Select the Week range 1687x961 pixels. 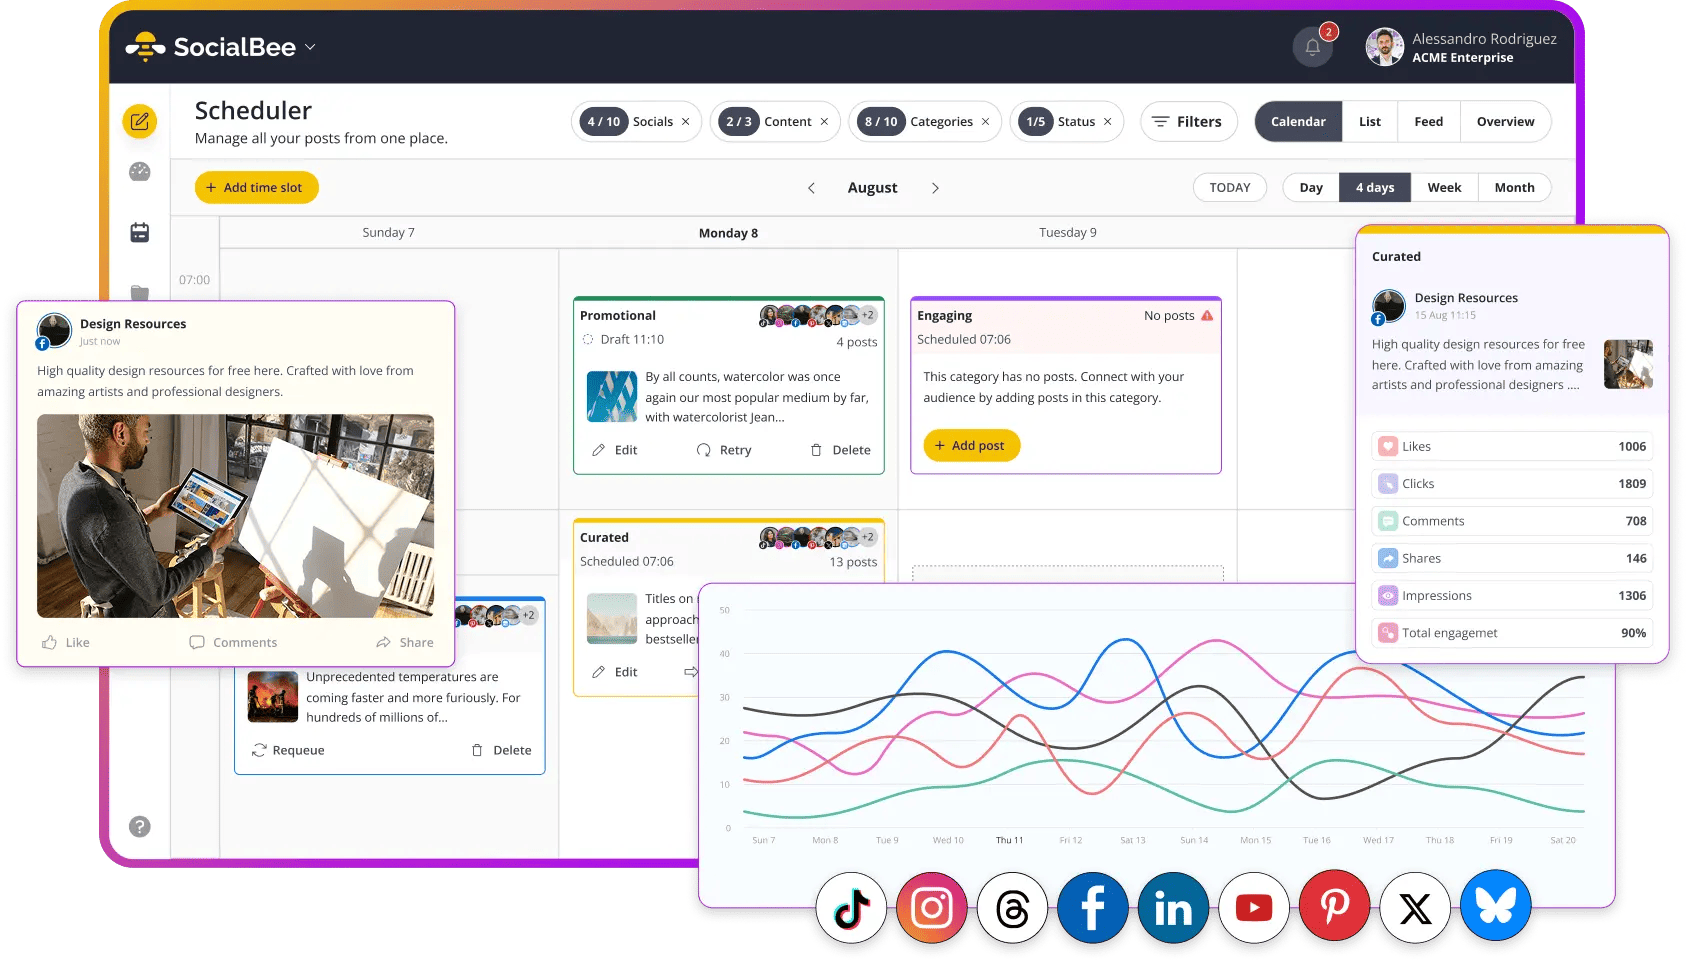[x=1444, y=188]
